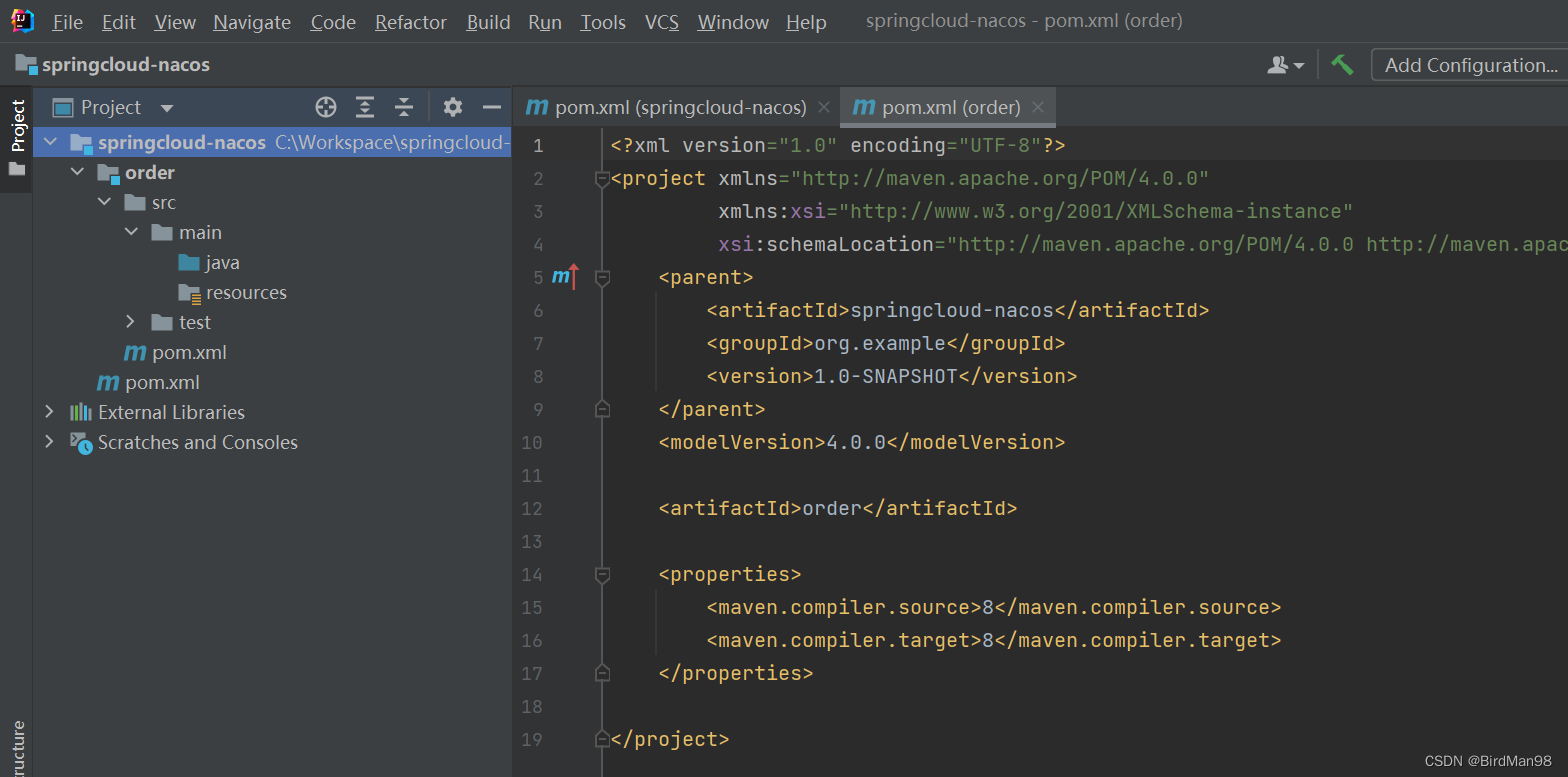Screen dimensions: 1568x777
Task: Open the Run menu
Action: [545, 22]
